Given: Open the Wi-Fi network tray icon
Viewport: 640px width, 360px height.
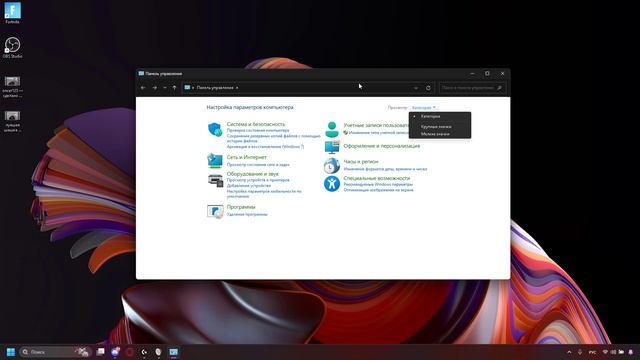Looking at the screenshot, I should (x=605, y=352).
